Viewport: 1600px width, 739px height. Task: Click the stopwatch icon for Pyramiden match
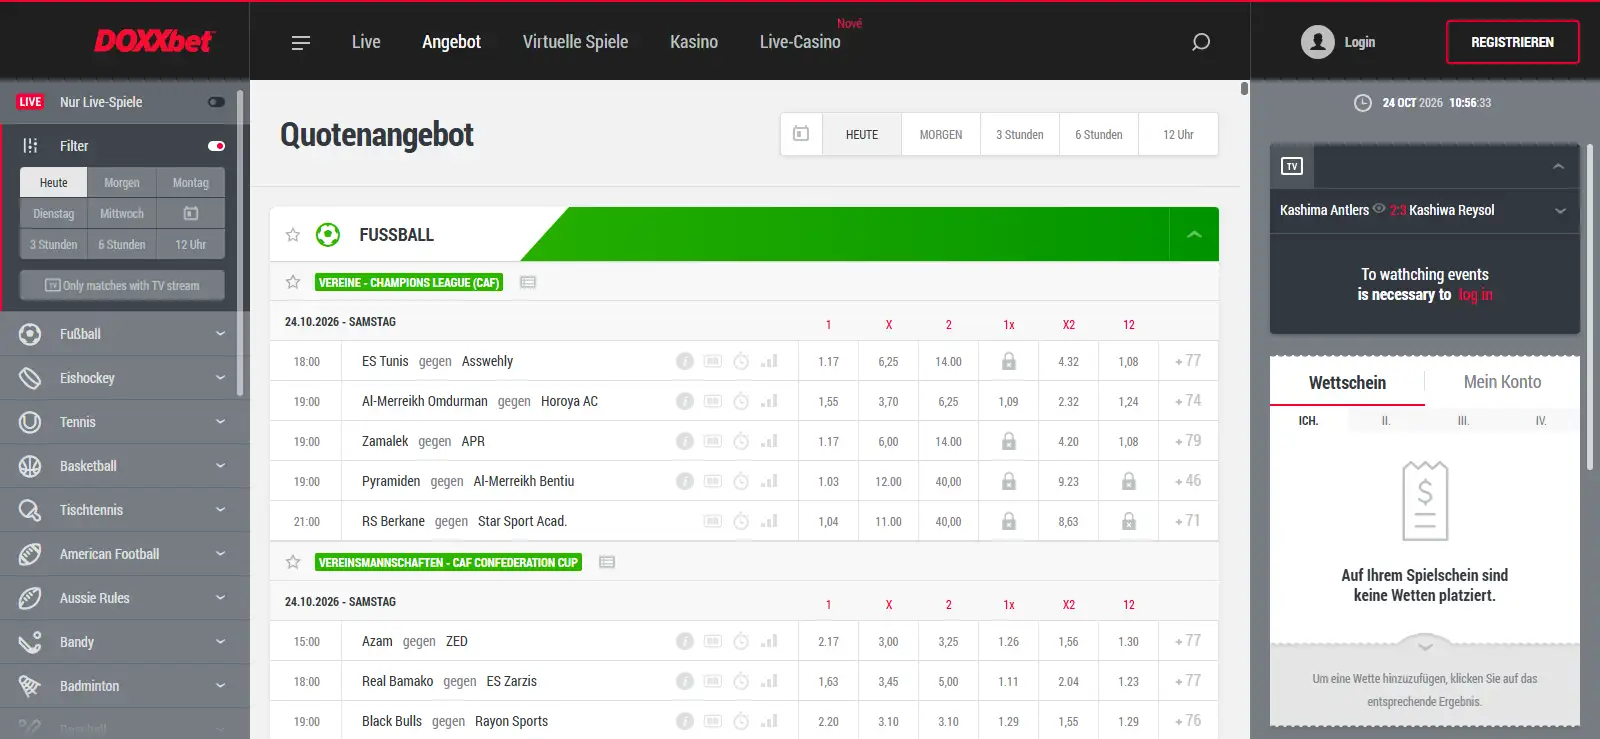[x=741, y=481]
